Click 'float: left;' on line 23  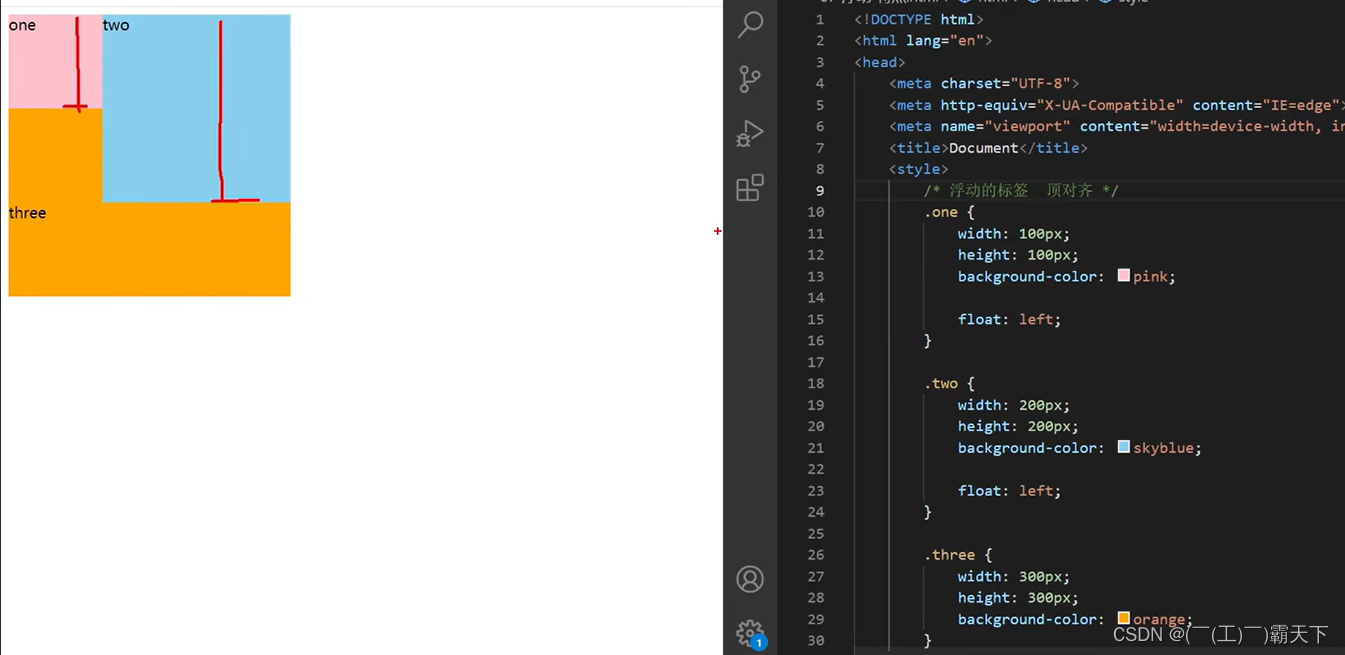click(1009, 490)
